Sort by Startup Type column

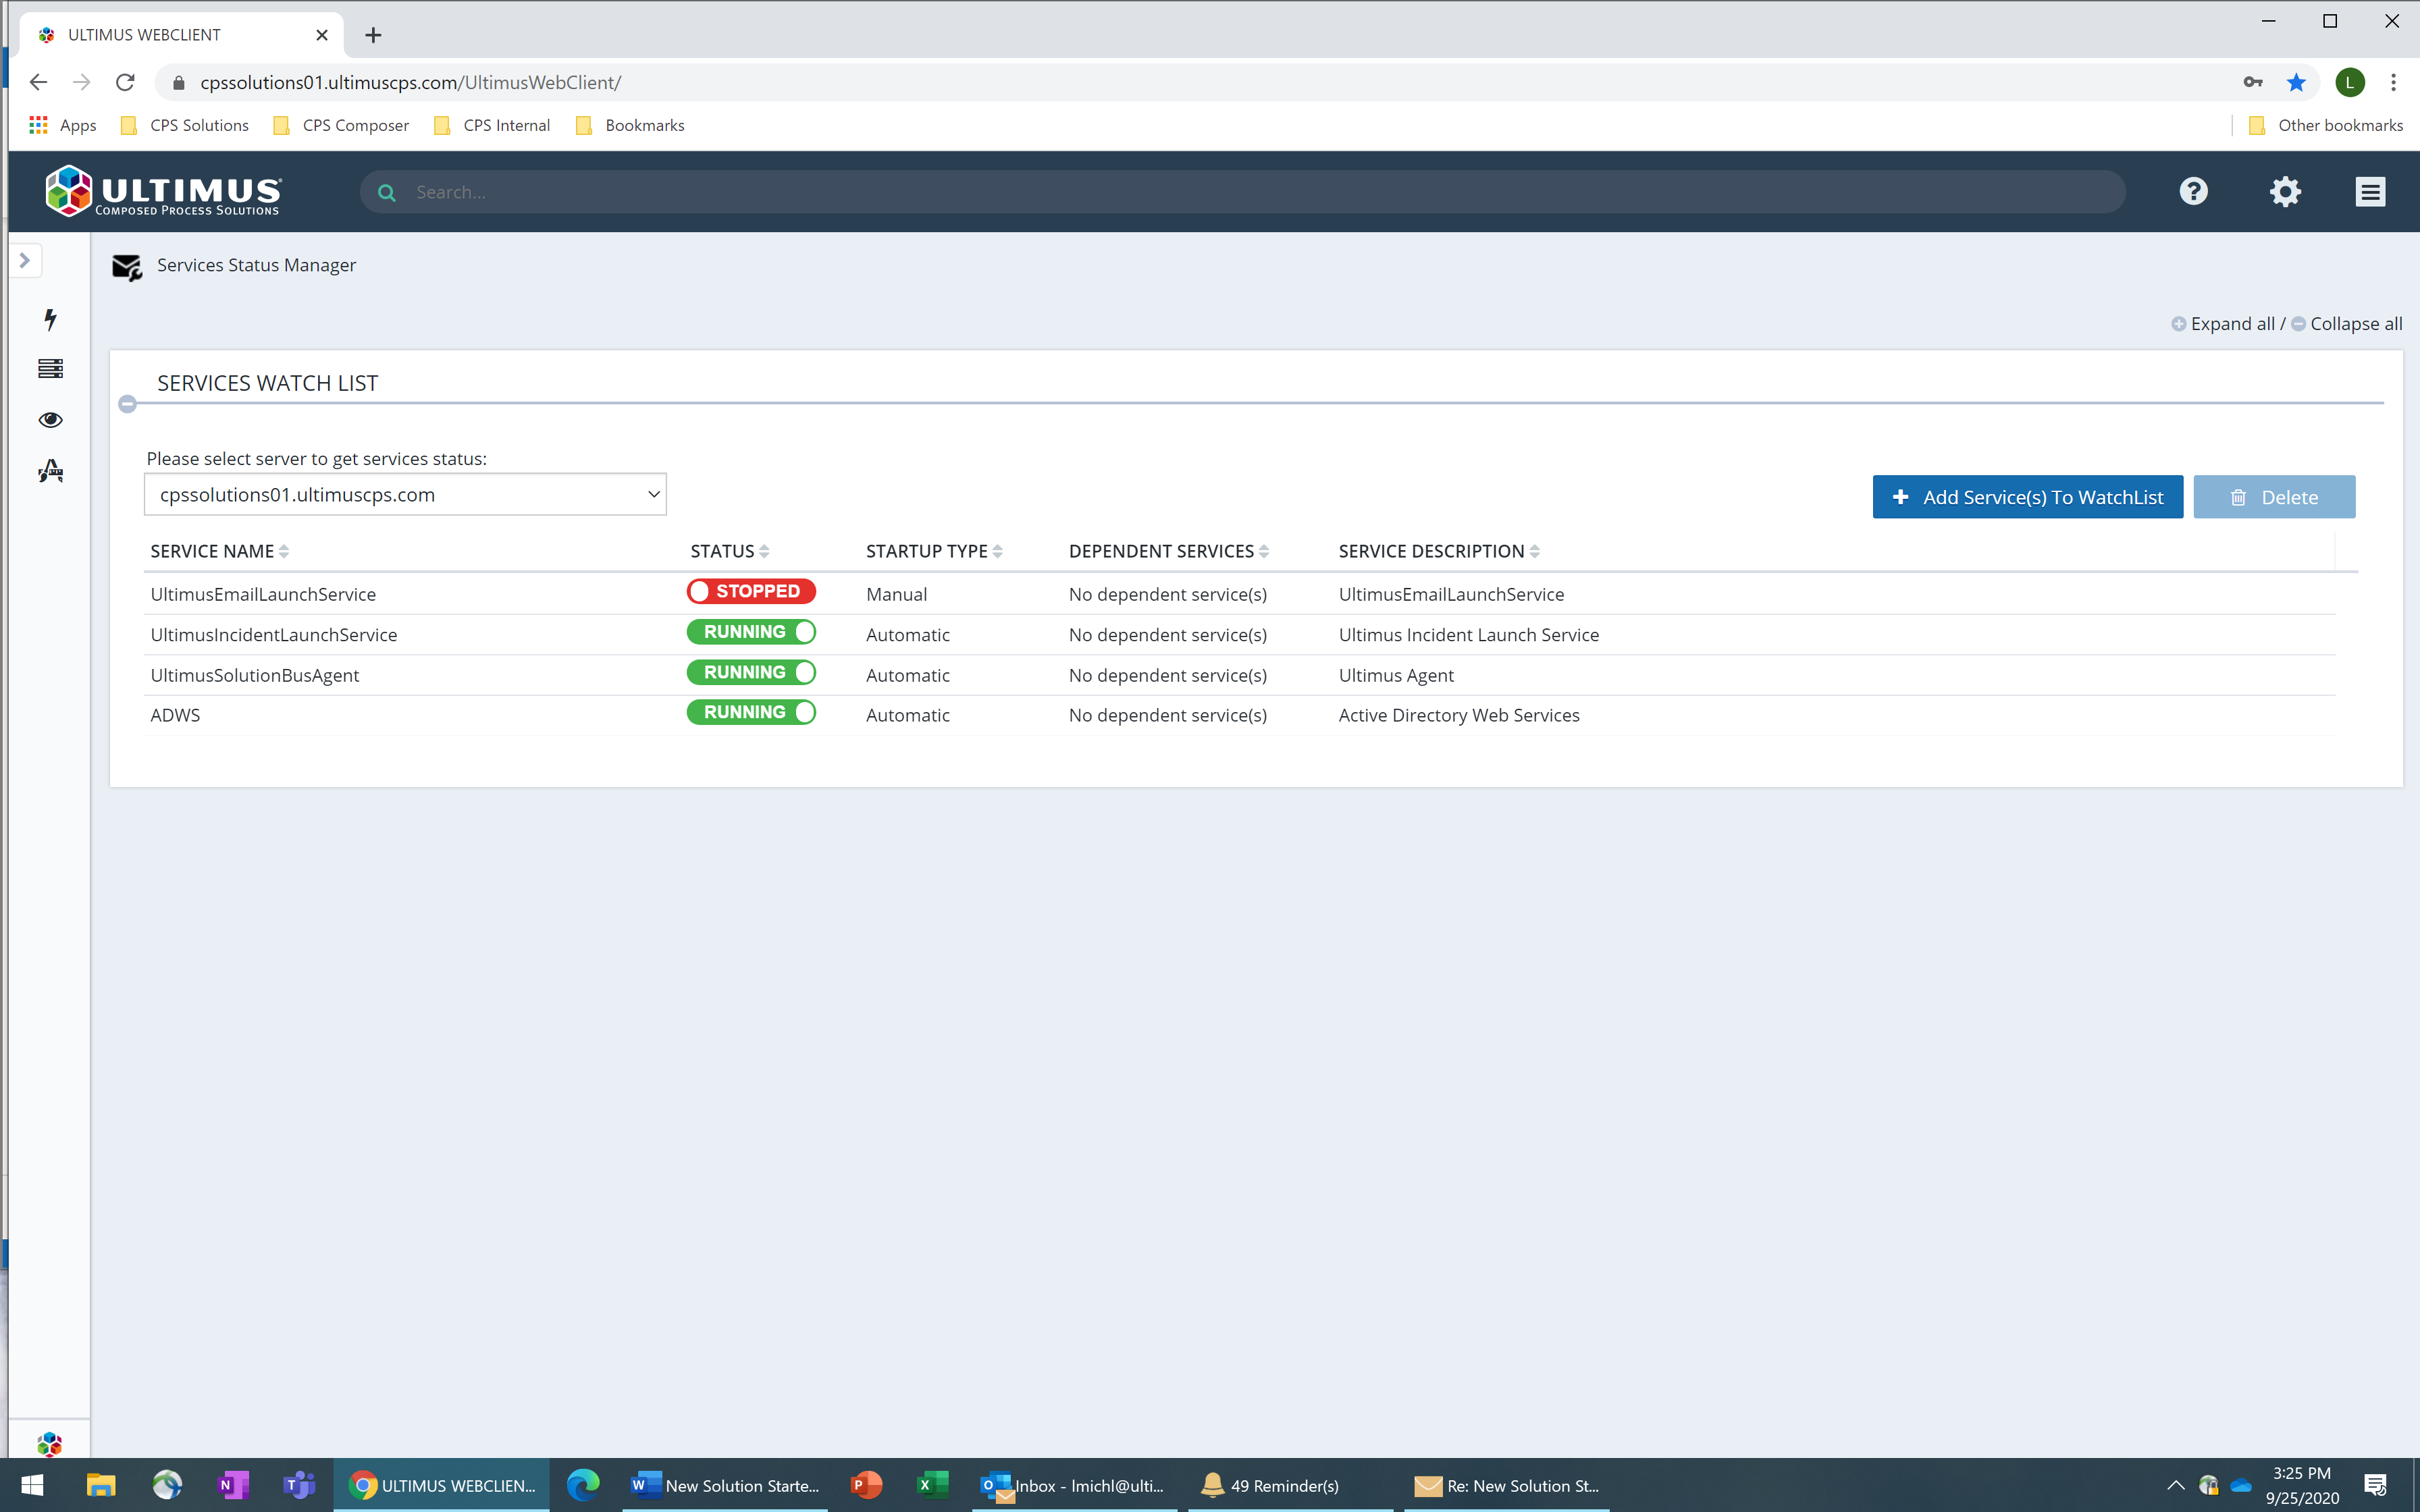934,551
